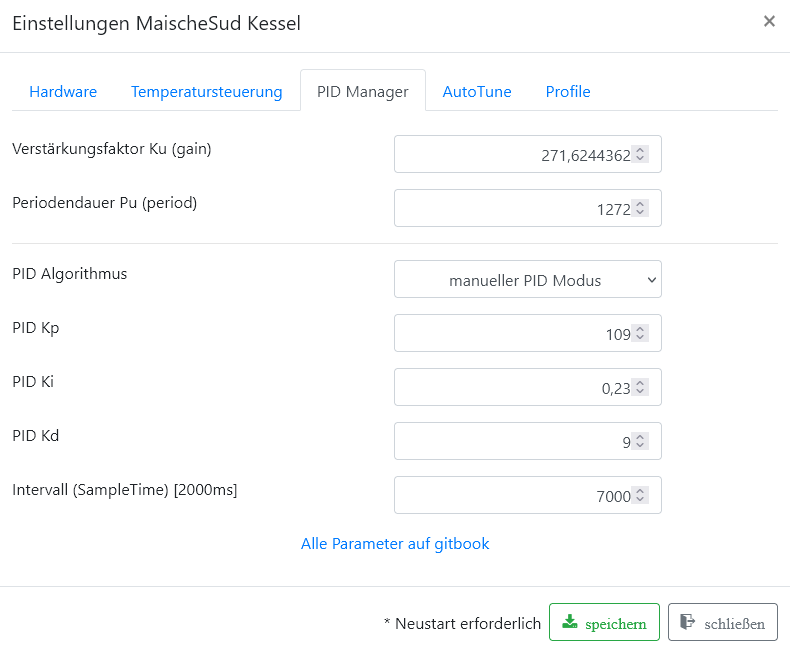Open the AutoTune tab

(x=477, y=92)
